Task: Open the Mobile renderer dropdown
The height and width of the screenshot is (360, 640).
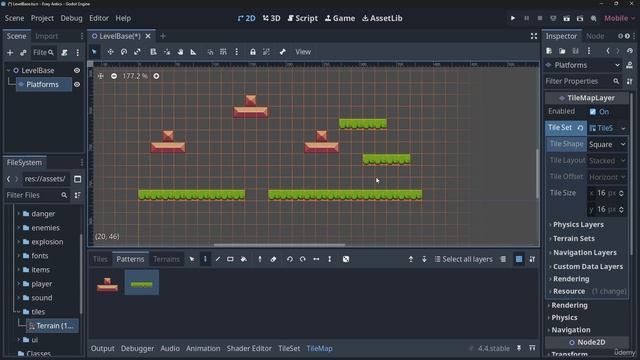Action: [620, 18]
